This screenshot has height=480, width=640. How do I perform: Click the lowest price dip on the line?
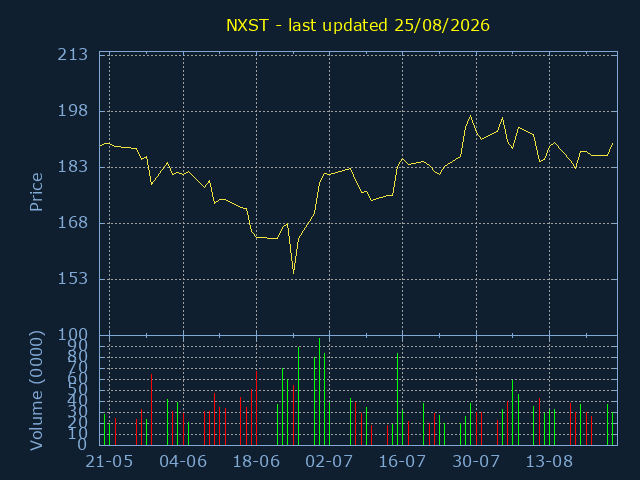coord(293,273)
